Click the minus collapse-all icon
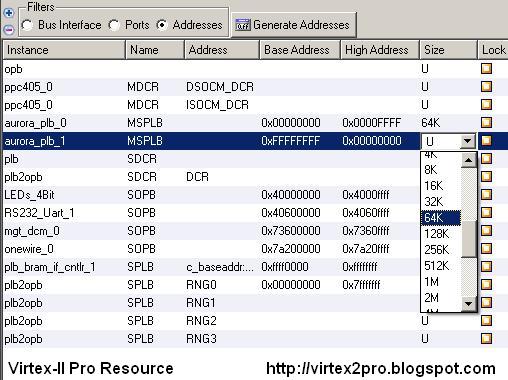508x380 pixels. pos(9,30)
